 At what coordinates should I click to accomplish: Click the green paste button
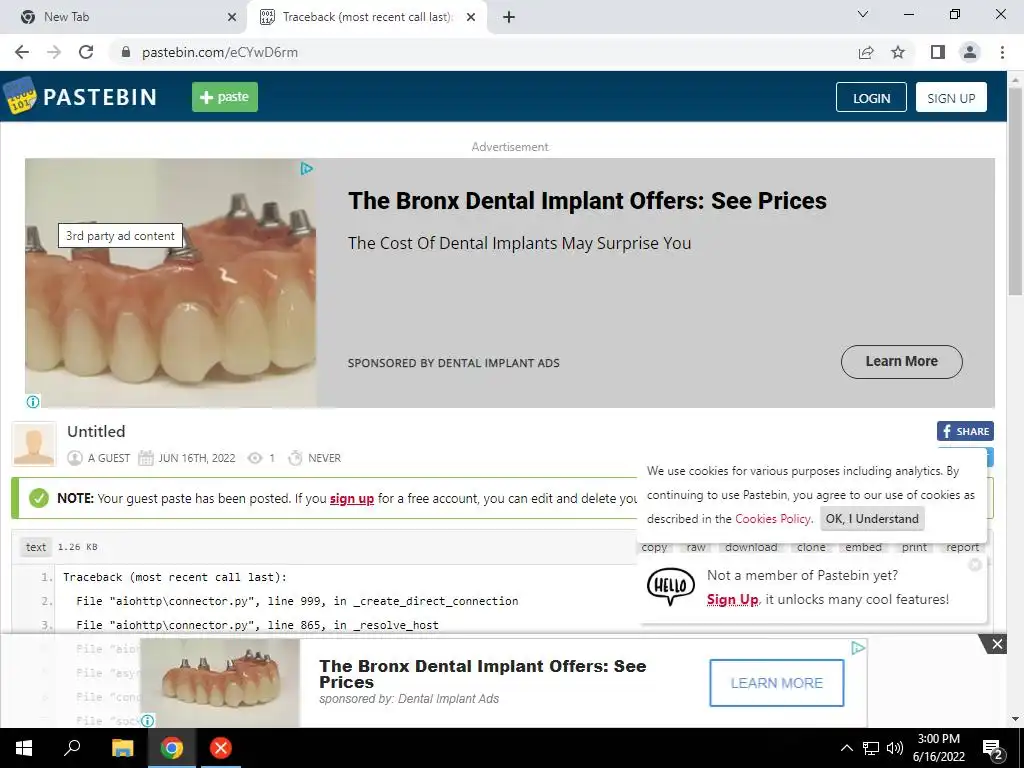click(x=225, y=97)
